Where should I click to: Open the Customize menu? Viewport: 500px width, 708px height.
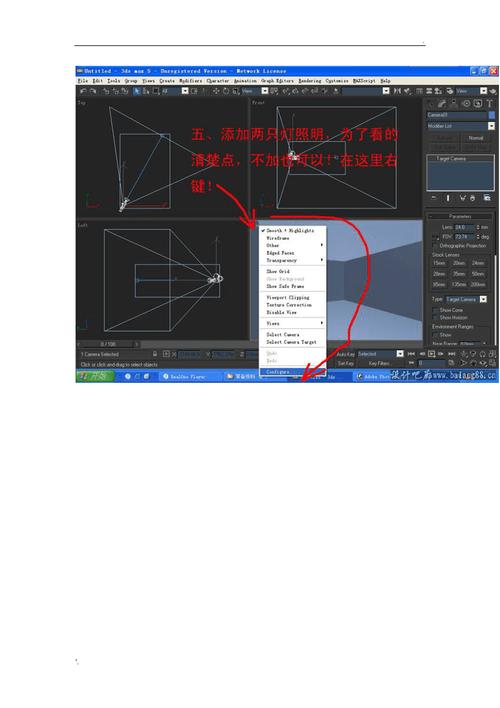coord(337,81)
